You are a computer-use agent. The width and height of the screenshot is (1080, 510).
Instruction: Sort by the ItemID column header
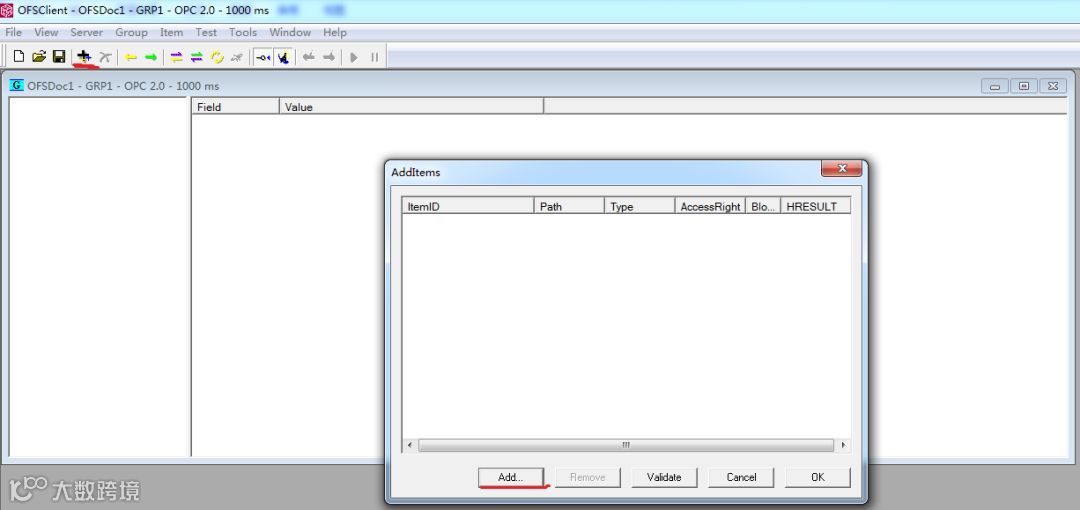pyautogui.click(x=468, y=206)
